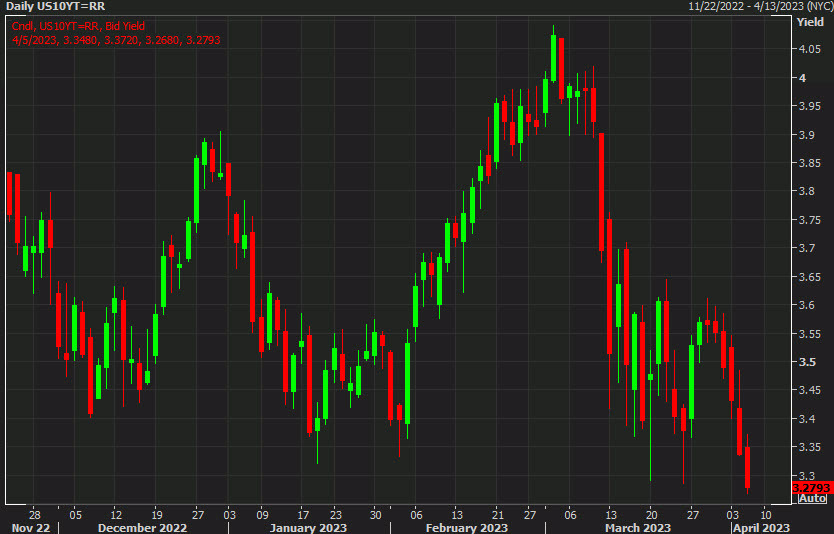Click the 3.45 yield axis label
This screenshot has height=534, width=834.
pos(810,390)
